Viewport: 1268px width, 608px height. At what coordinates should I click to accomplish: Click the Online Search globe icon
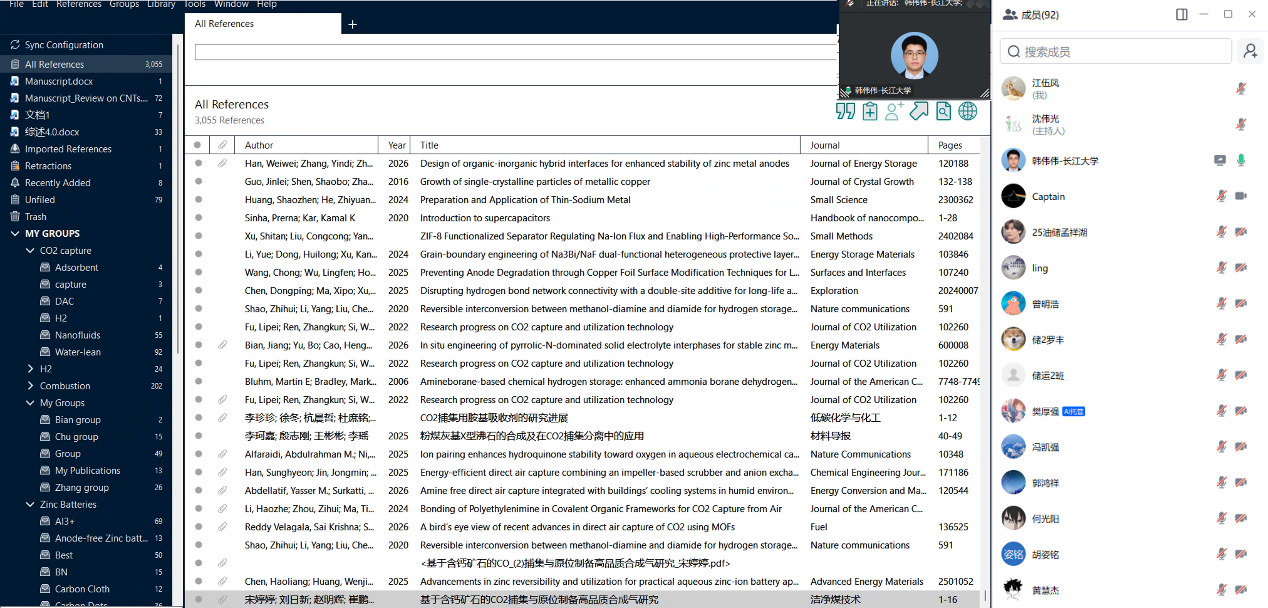point(967,112)
